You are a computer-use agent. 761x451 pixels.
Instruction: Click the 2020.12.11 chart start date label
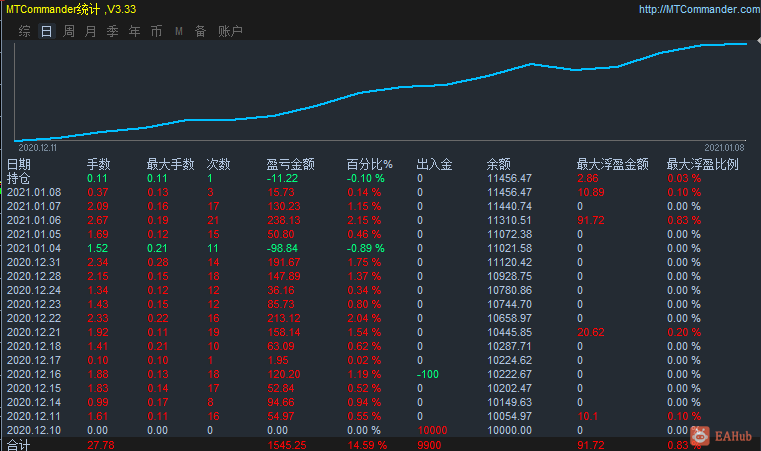38,148
